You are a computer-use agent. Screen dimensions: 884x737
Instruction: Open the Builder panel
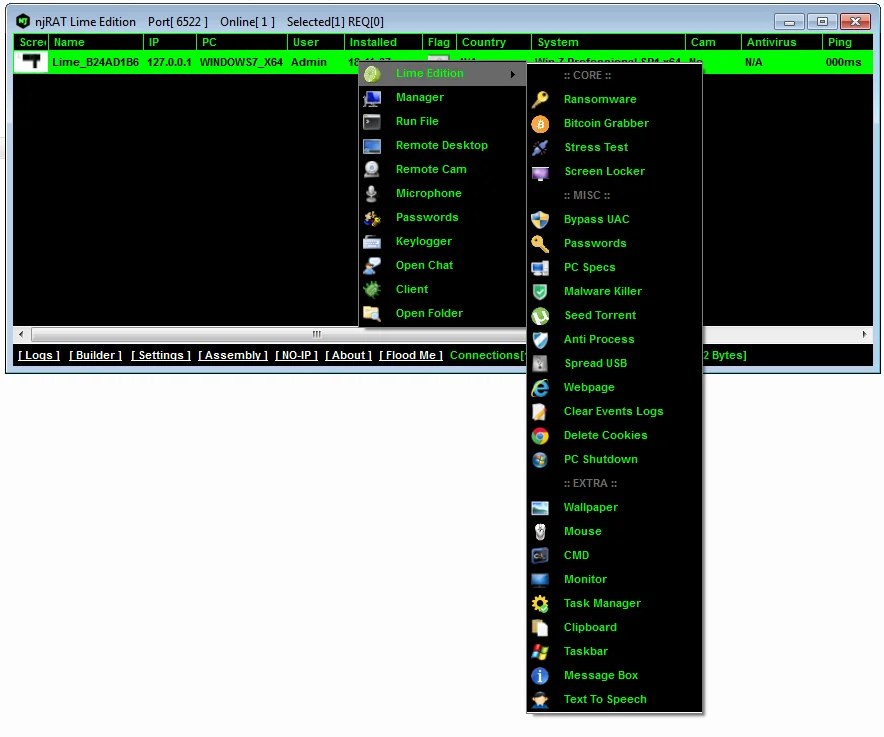[x=95, y=355]
